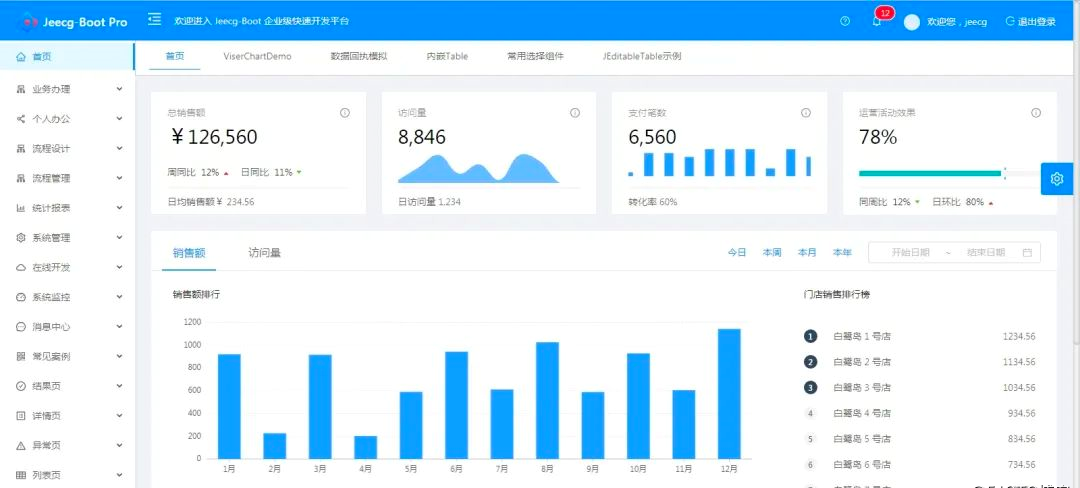
Task: Switch to the 访问量 chart tab
Action: point(264,253)
